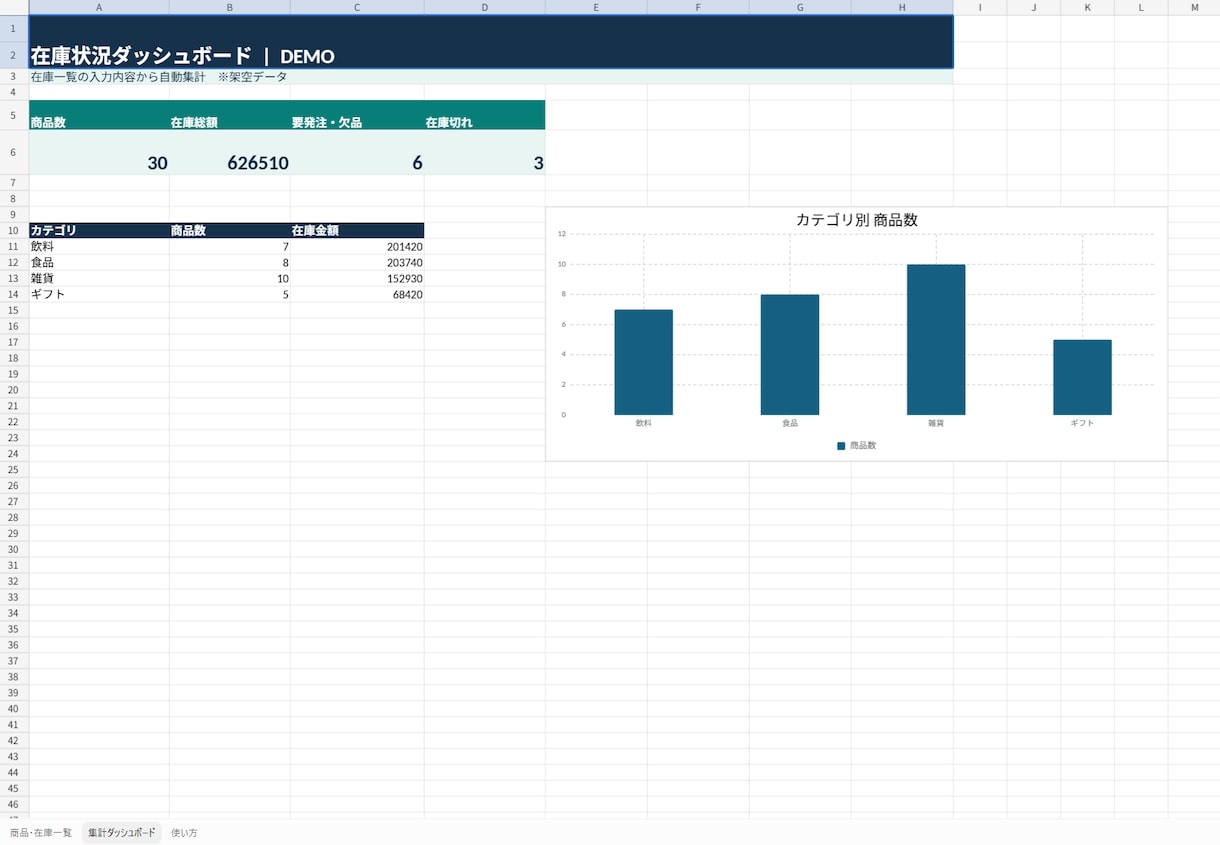Select the cell with value 203740
Viewport: 1220px width, 845px height.
[x=357, y=262]
